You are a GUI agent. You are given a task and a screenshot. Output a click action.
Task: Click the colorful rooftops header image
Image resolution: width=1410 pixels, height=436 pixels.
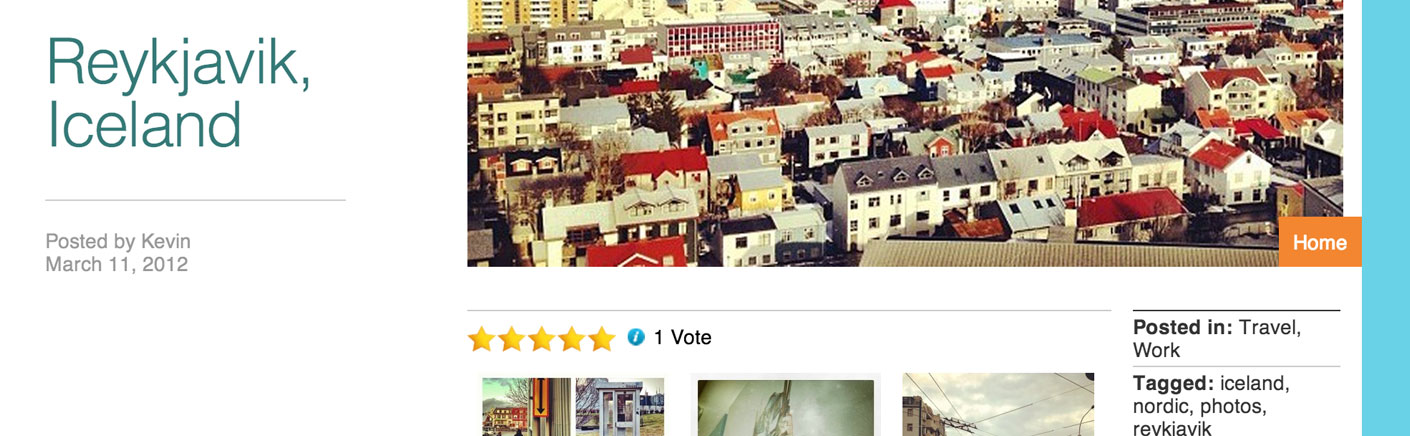(x=905, y=133)
